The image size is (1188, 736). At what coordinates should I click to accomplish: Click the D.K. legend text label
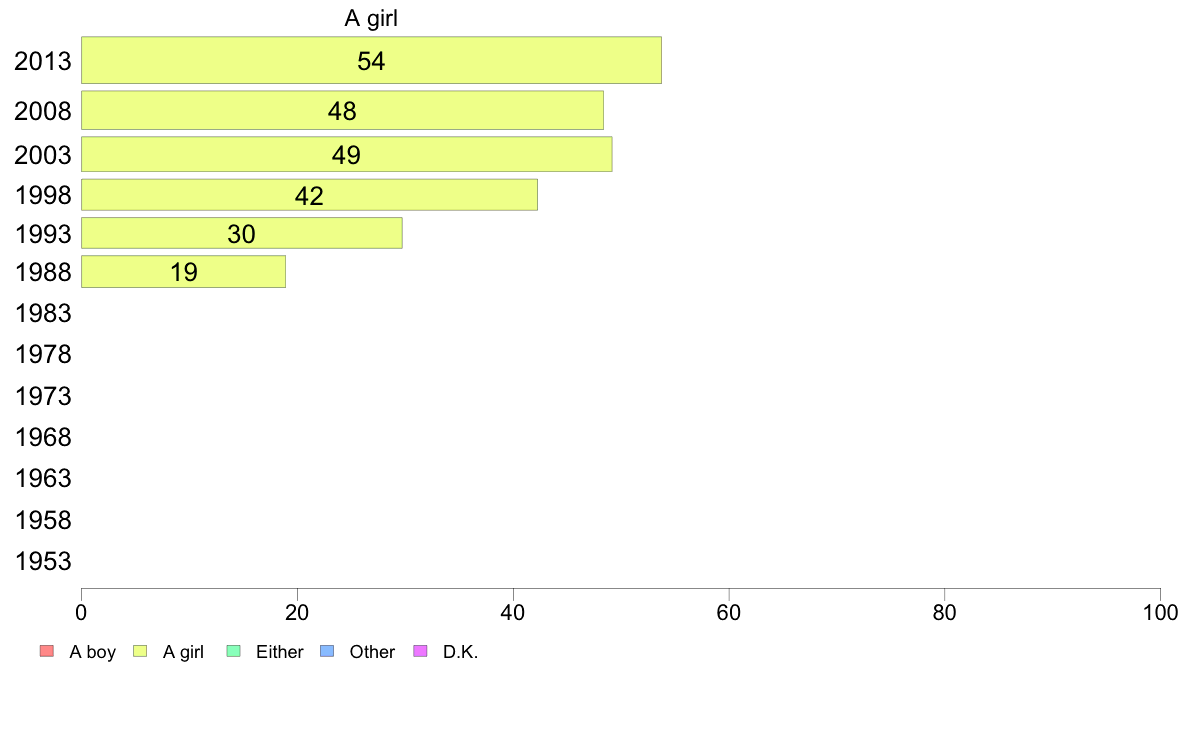coord(461,652)
